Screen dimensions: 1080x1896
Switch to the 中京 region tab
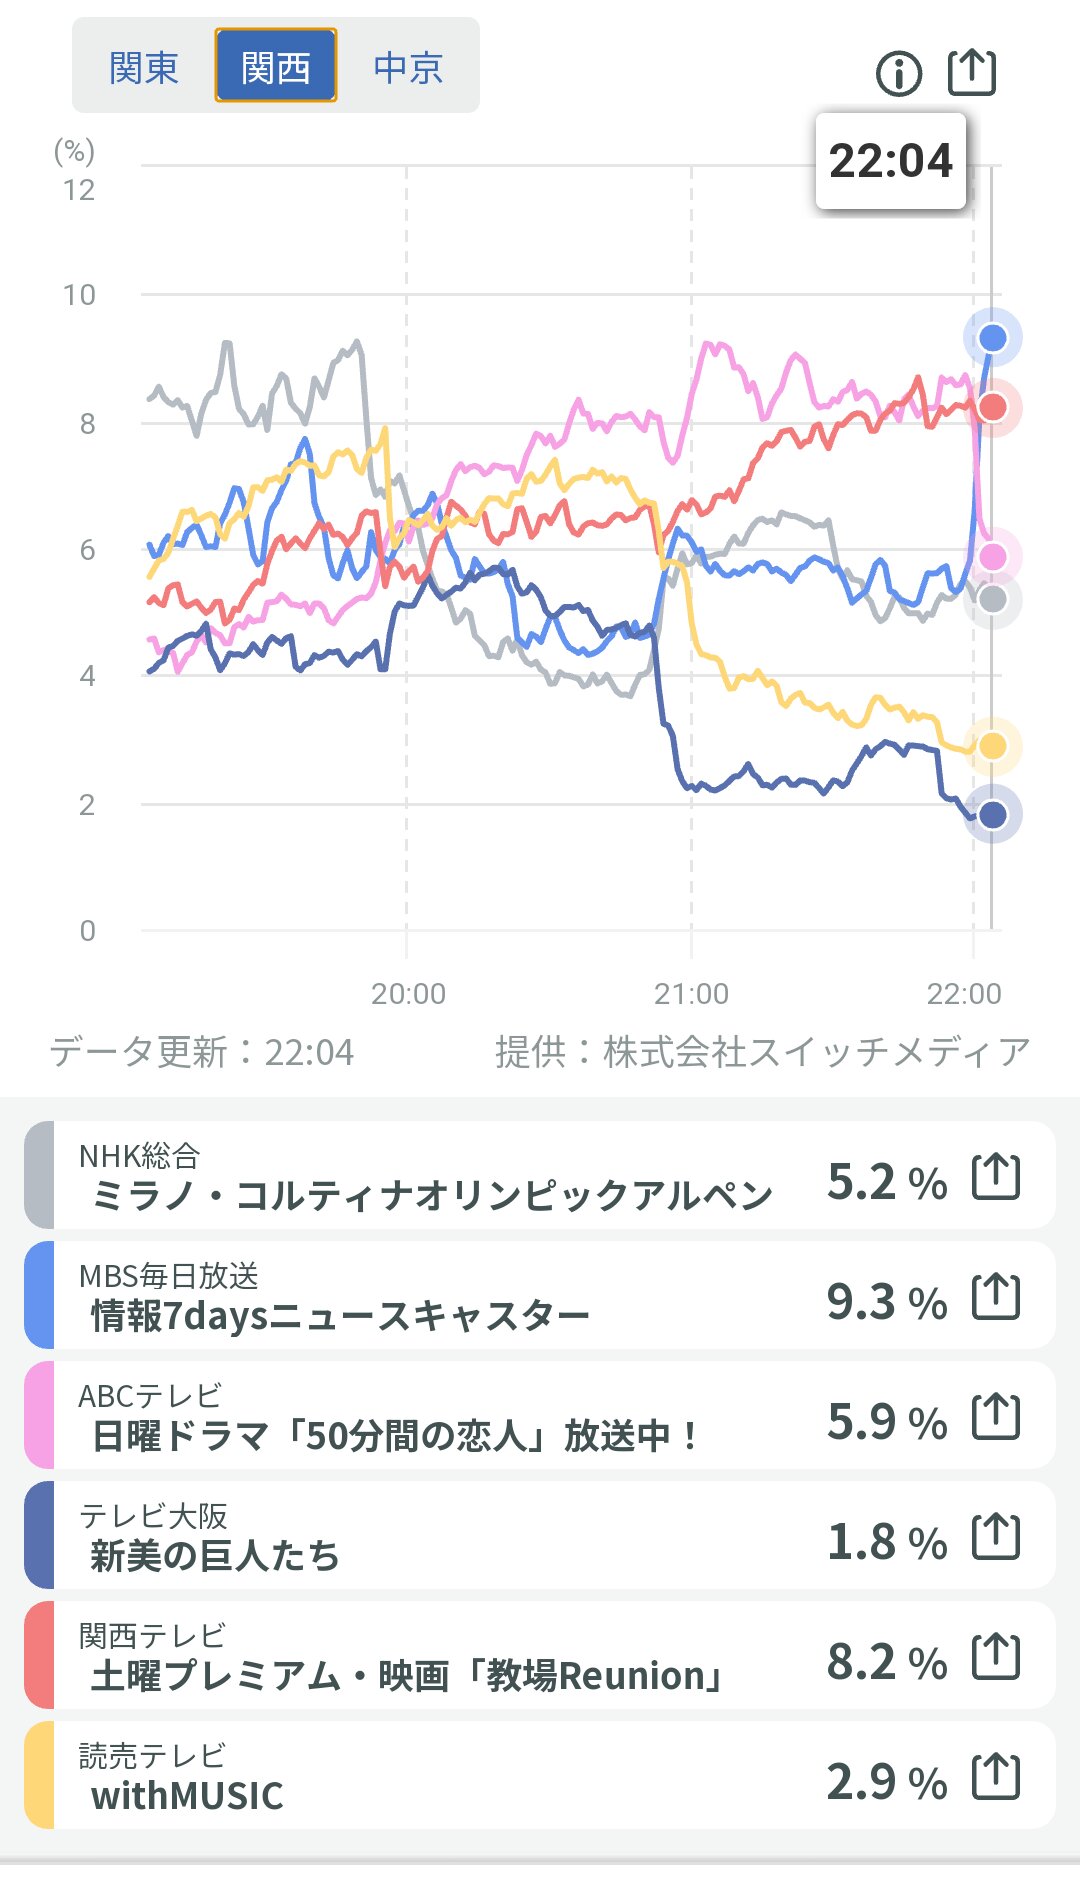(408, 67)
